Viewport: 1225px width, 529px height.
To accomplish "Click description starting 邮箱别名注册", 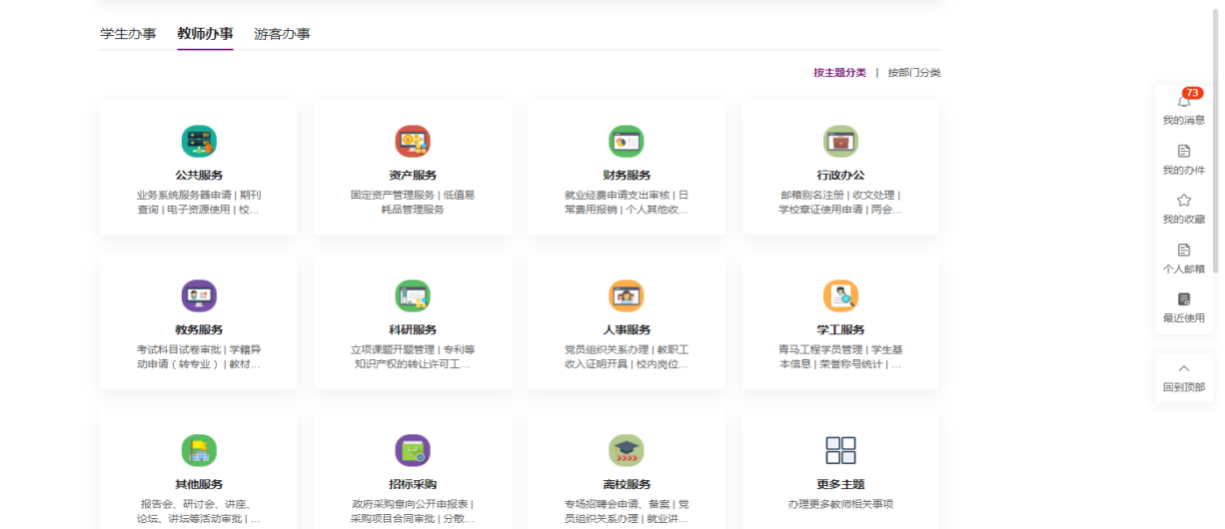I will click(x=840, y=203).
